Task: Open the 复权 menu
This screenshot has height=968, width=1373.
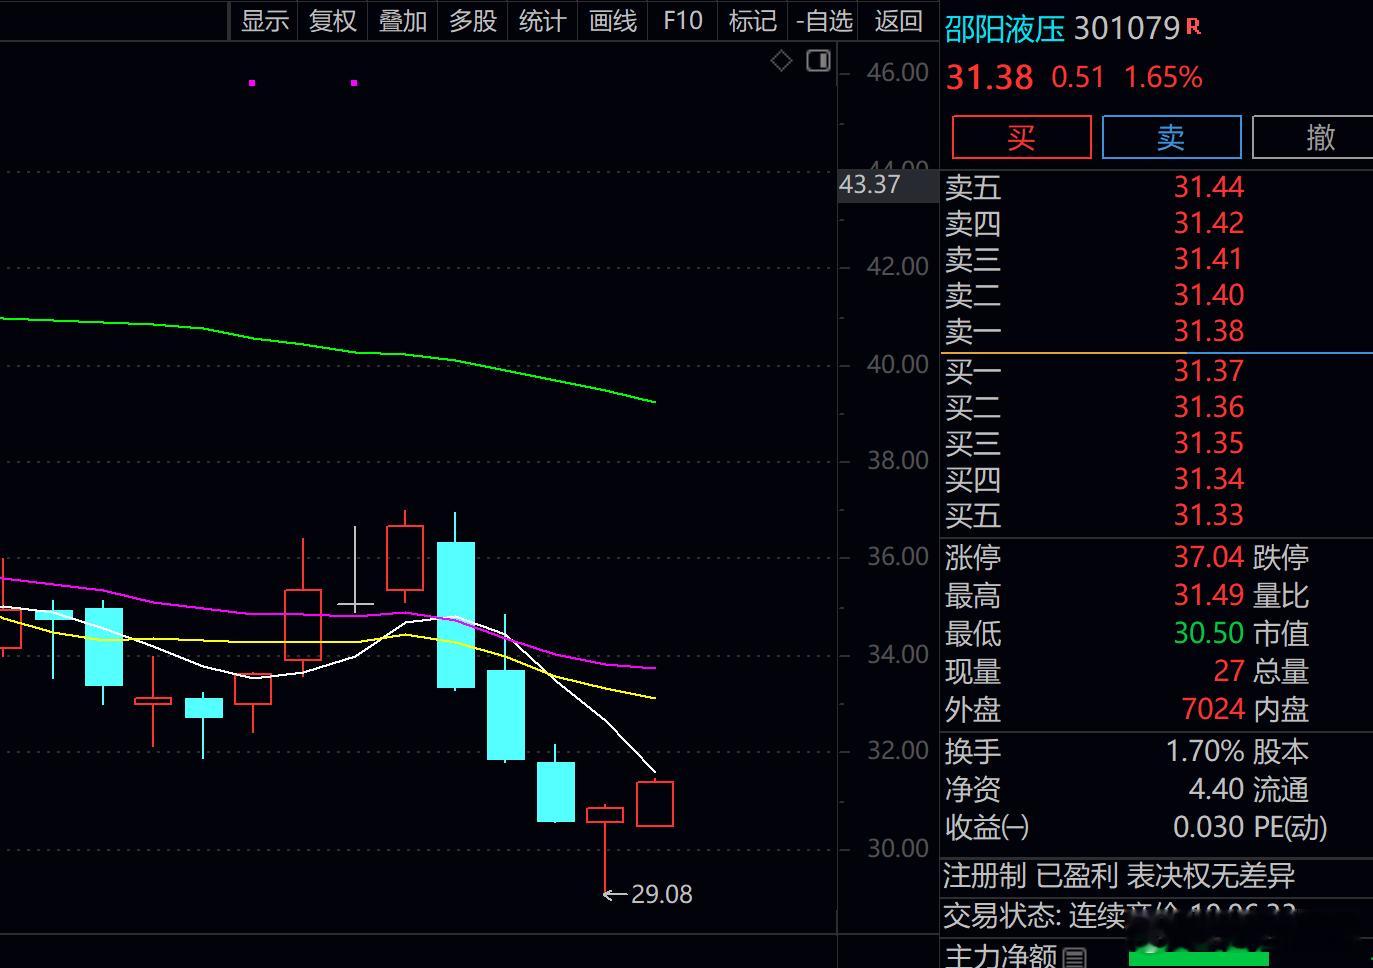Action: point(333,21)
